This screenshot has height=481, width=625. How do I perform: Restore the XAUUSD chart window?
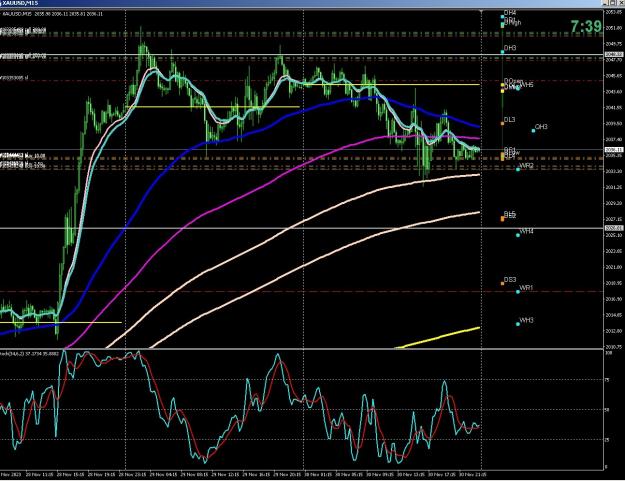[x=613, y=3]
